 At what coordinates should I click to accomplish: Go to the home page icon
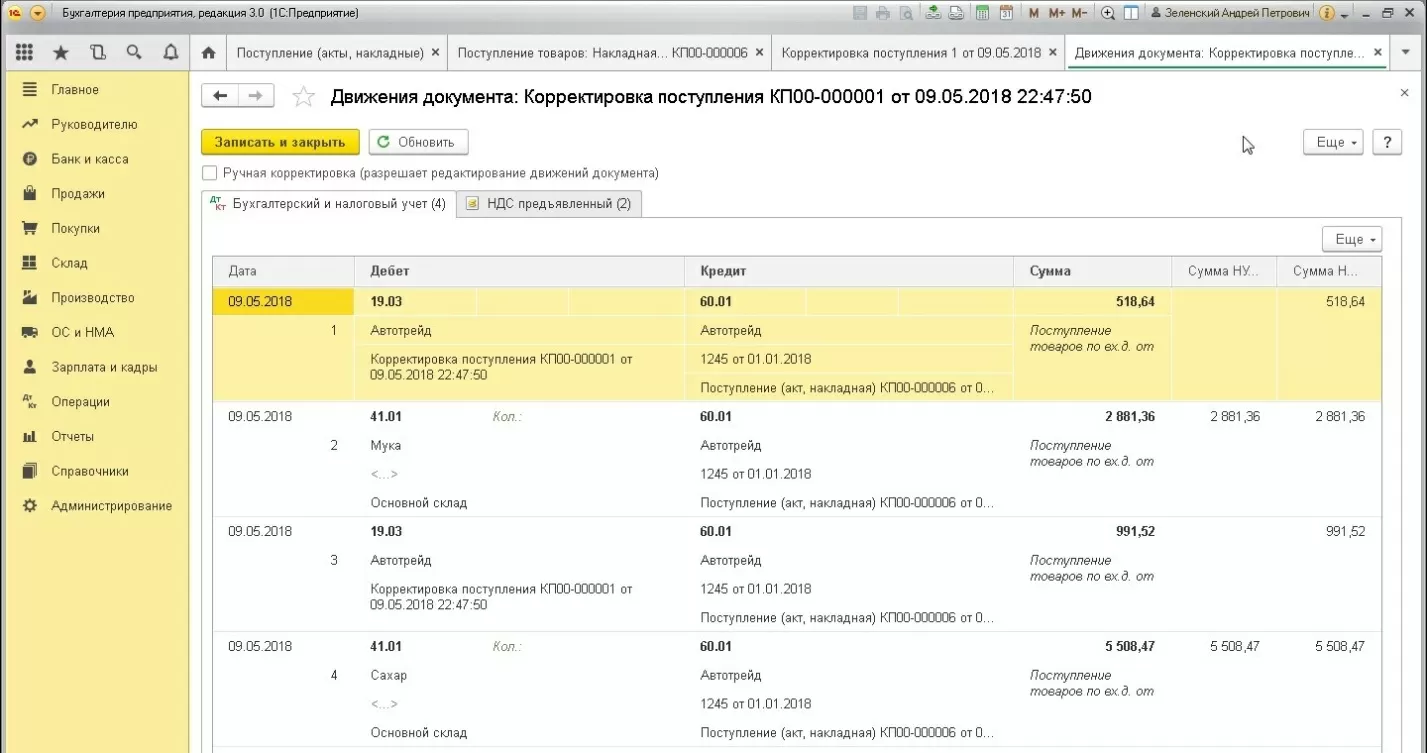(x=208, y=52)
